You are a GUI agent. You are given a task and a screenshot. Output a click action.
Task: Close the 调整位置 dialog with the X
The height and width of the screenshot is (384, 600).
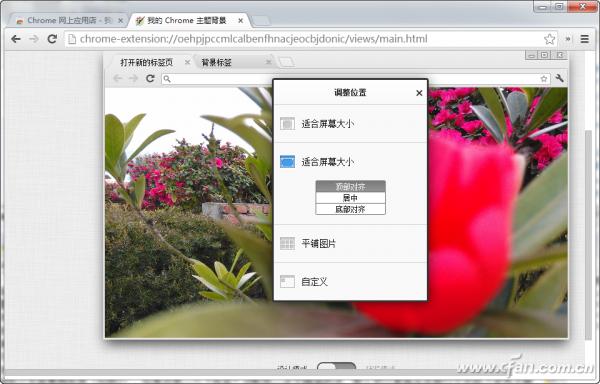click(419, 93)
